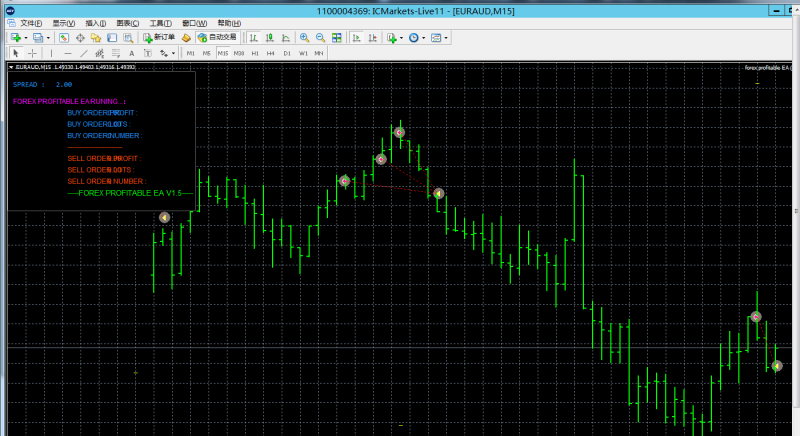Switch timeframe to M30
This screenshot has height=436, width=800.
tap(239, 53)
